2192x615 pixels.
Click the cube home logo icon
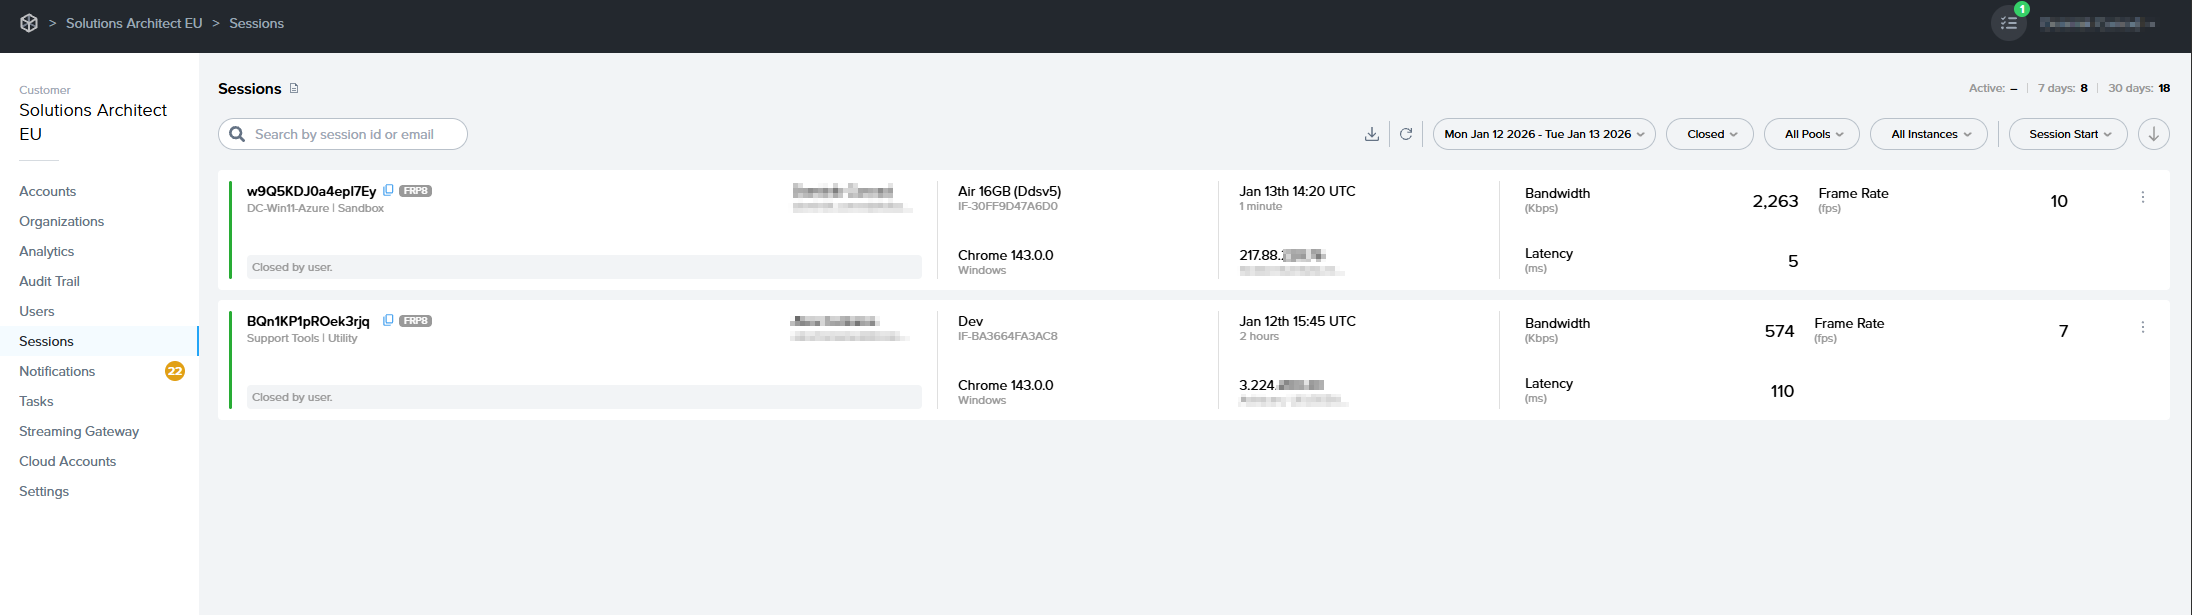click(29, 23)
